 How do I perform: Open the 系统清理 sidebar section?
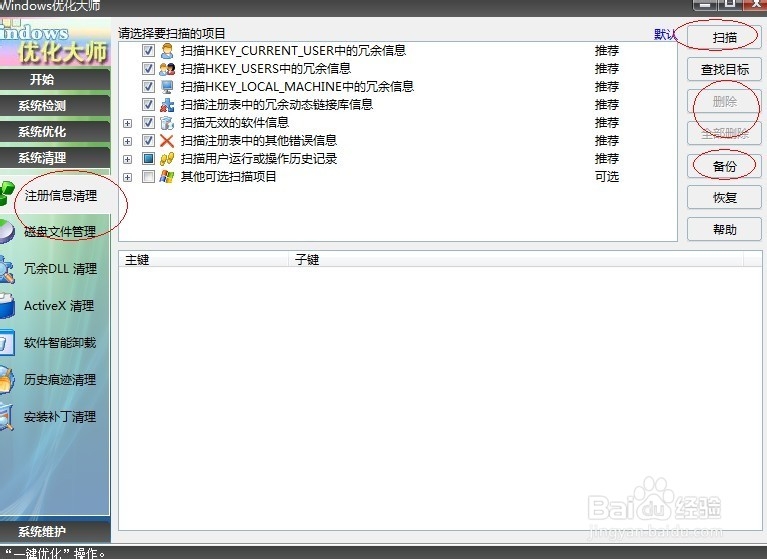(x=55, y=158)
